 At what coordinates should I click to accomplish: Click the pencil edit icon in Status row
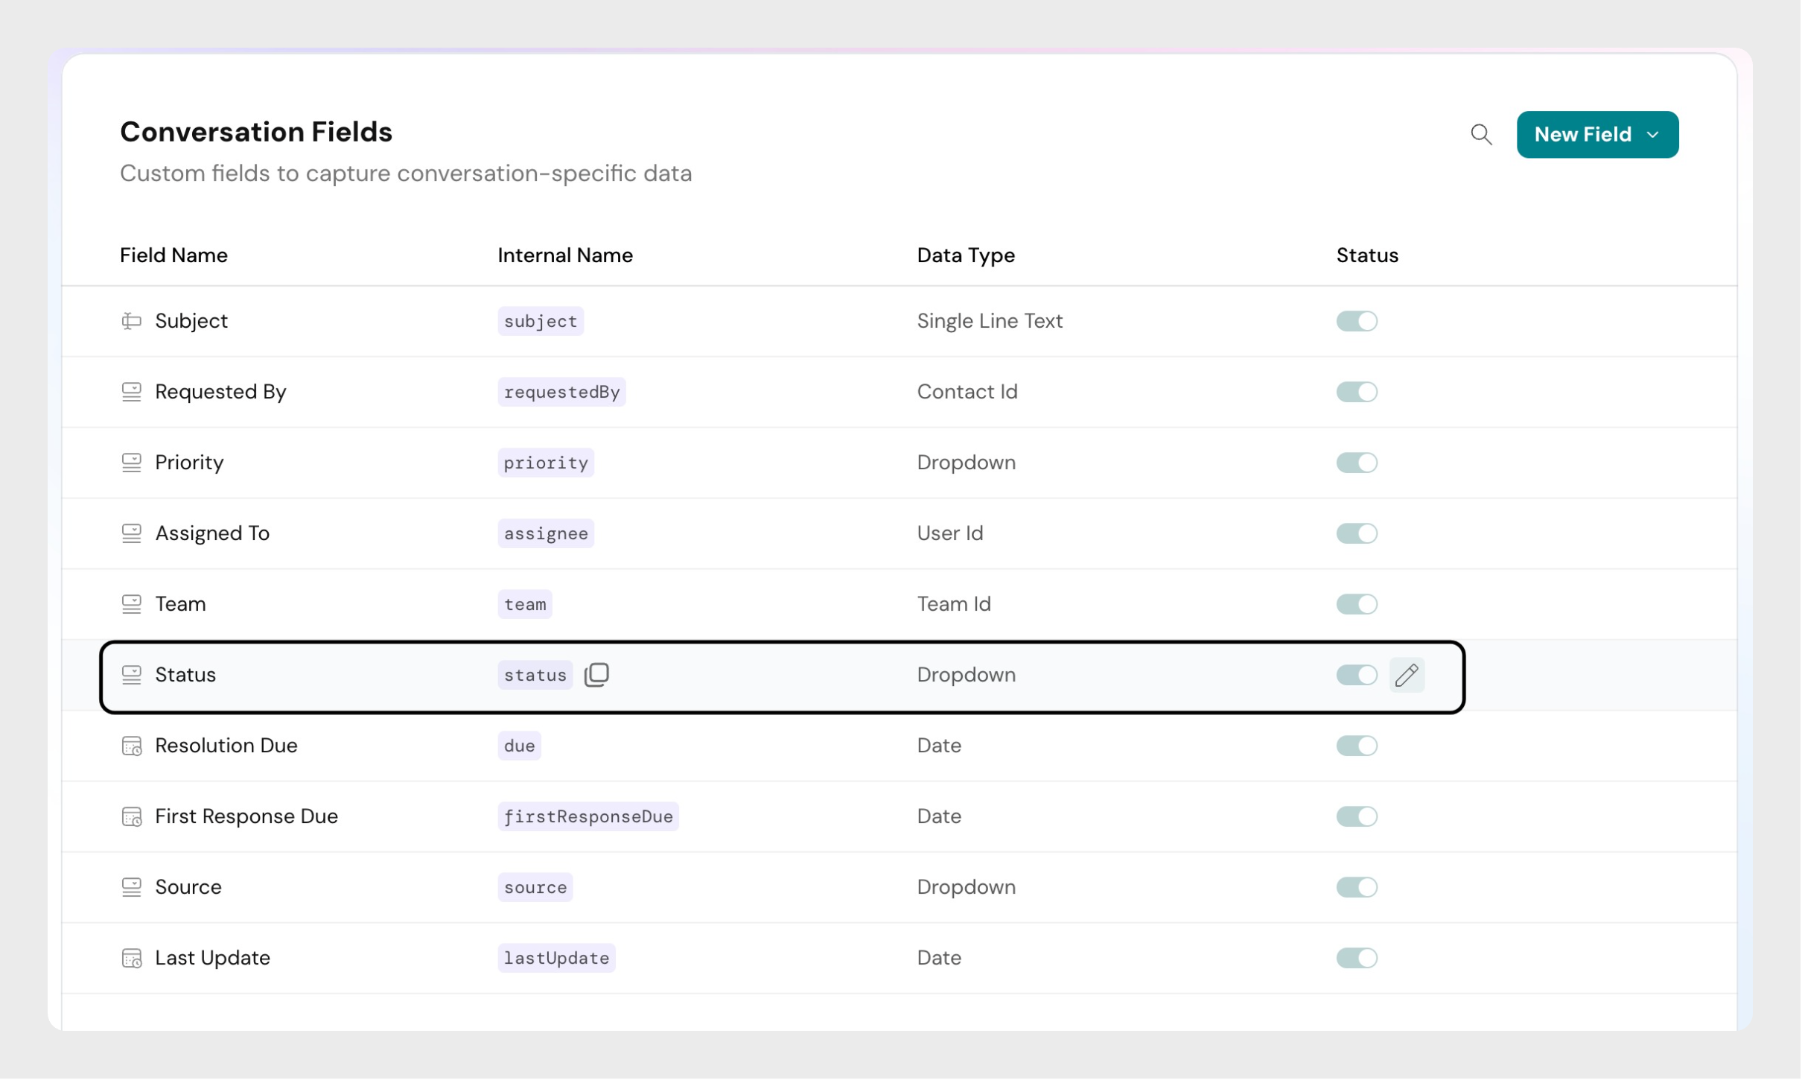pyautogui.click(x=1406, y=676)
